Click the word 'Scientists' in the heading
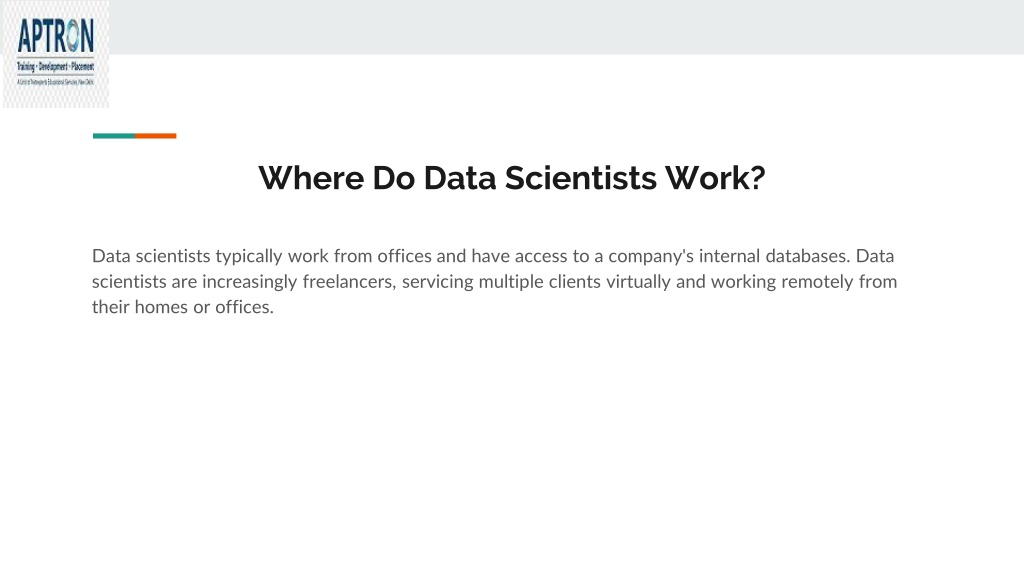The width and height of the screenshot is (1024, 576). tap(581, 178)
